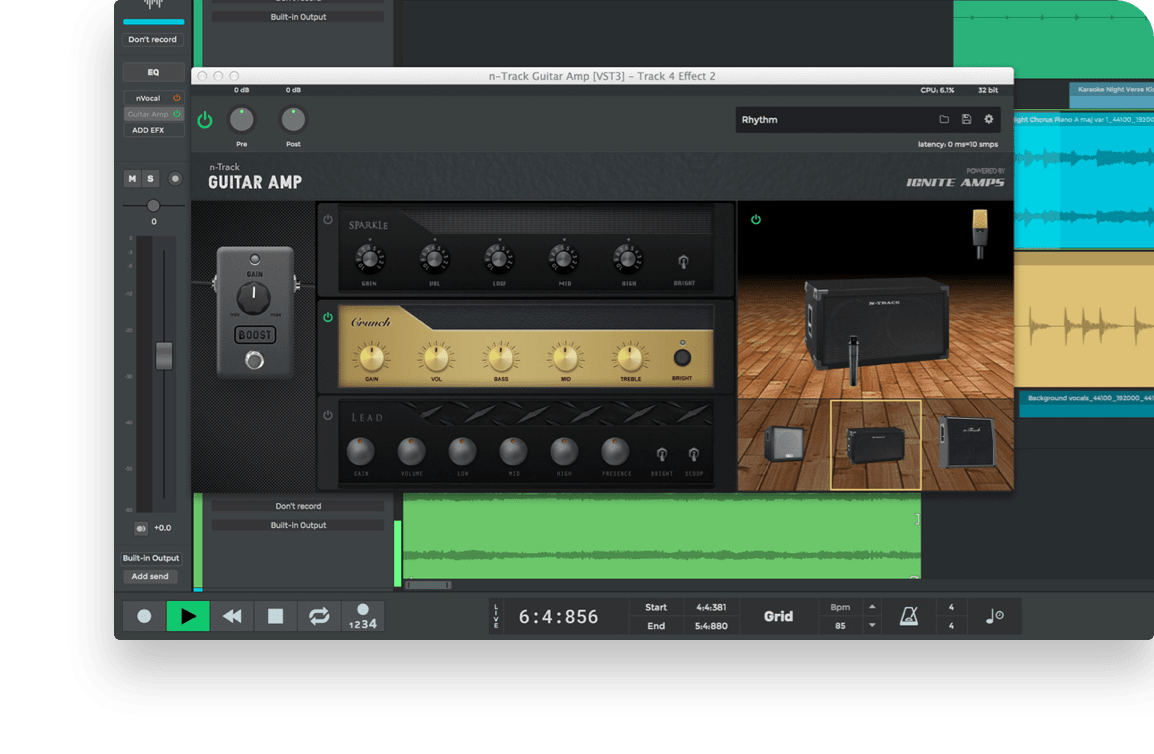
Task: Toggle the cabinet section power button
Action: point(755,219)
